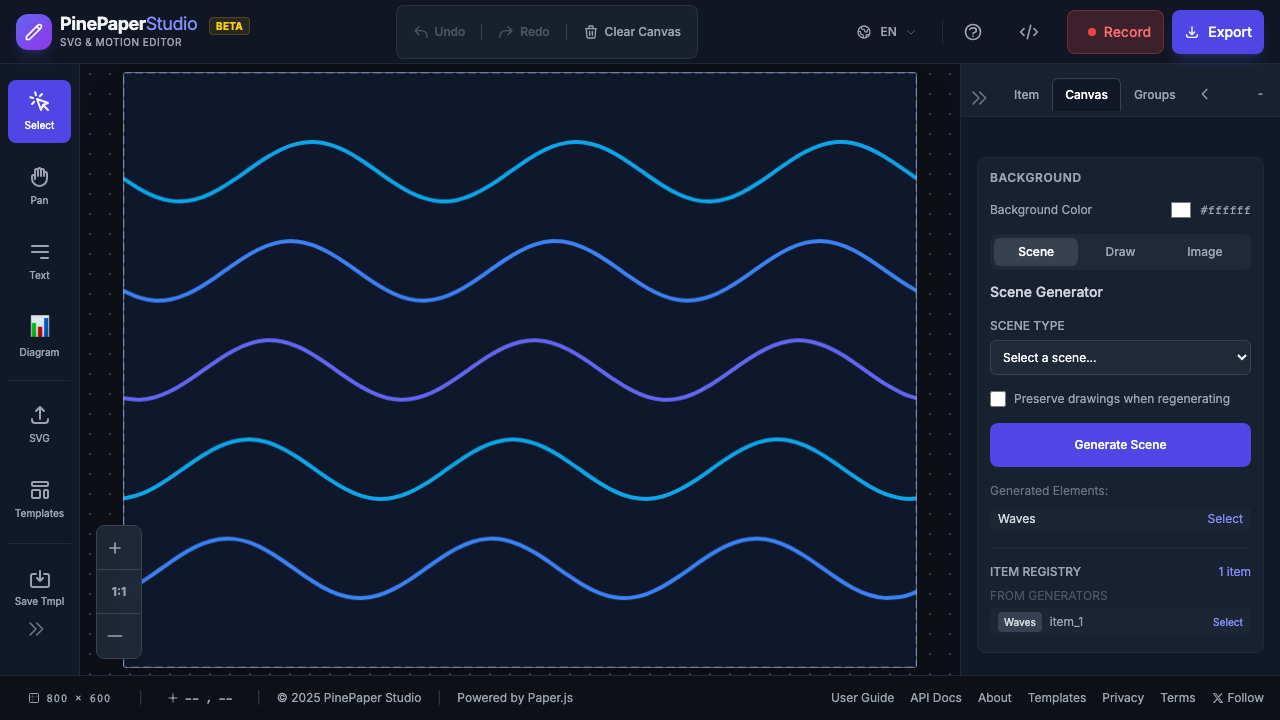Collapse the right panel with the chevron
The image size is (1280, 720).
[x=1204, y=94]
